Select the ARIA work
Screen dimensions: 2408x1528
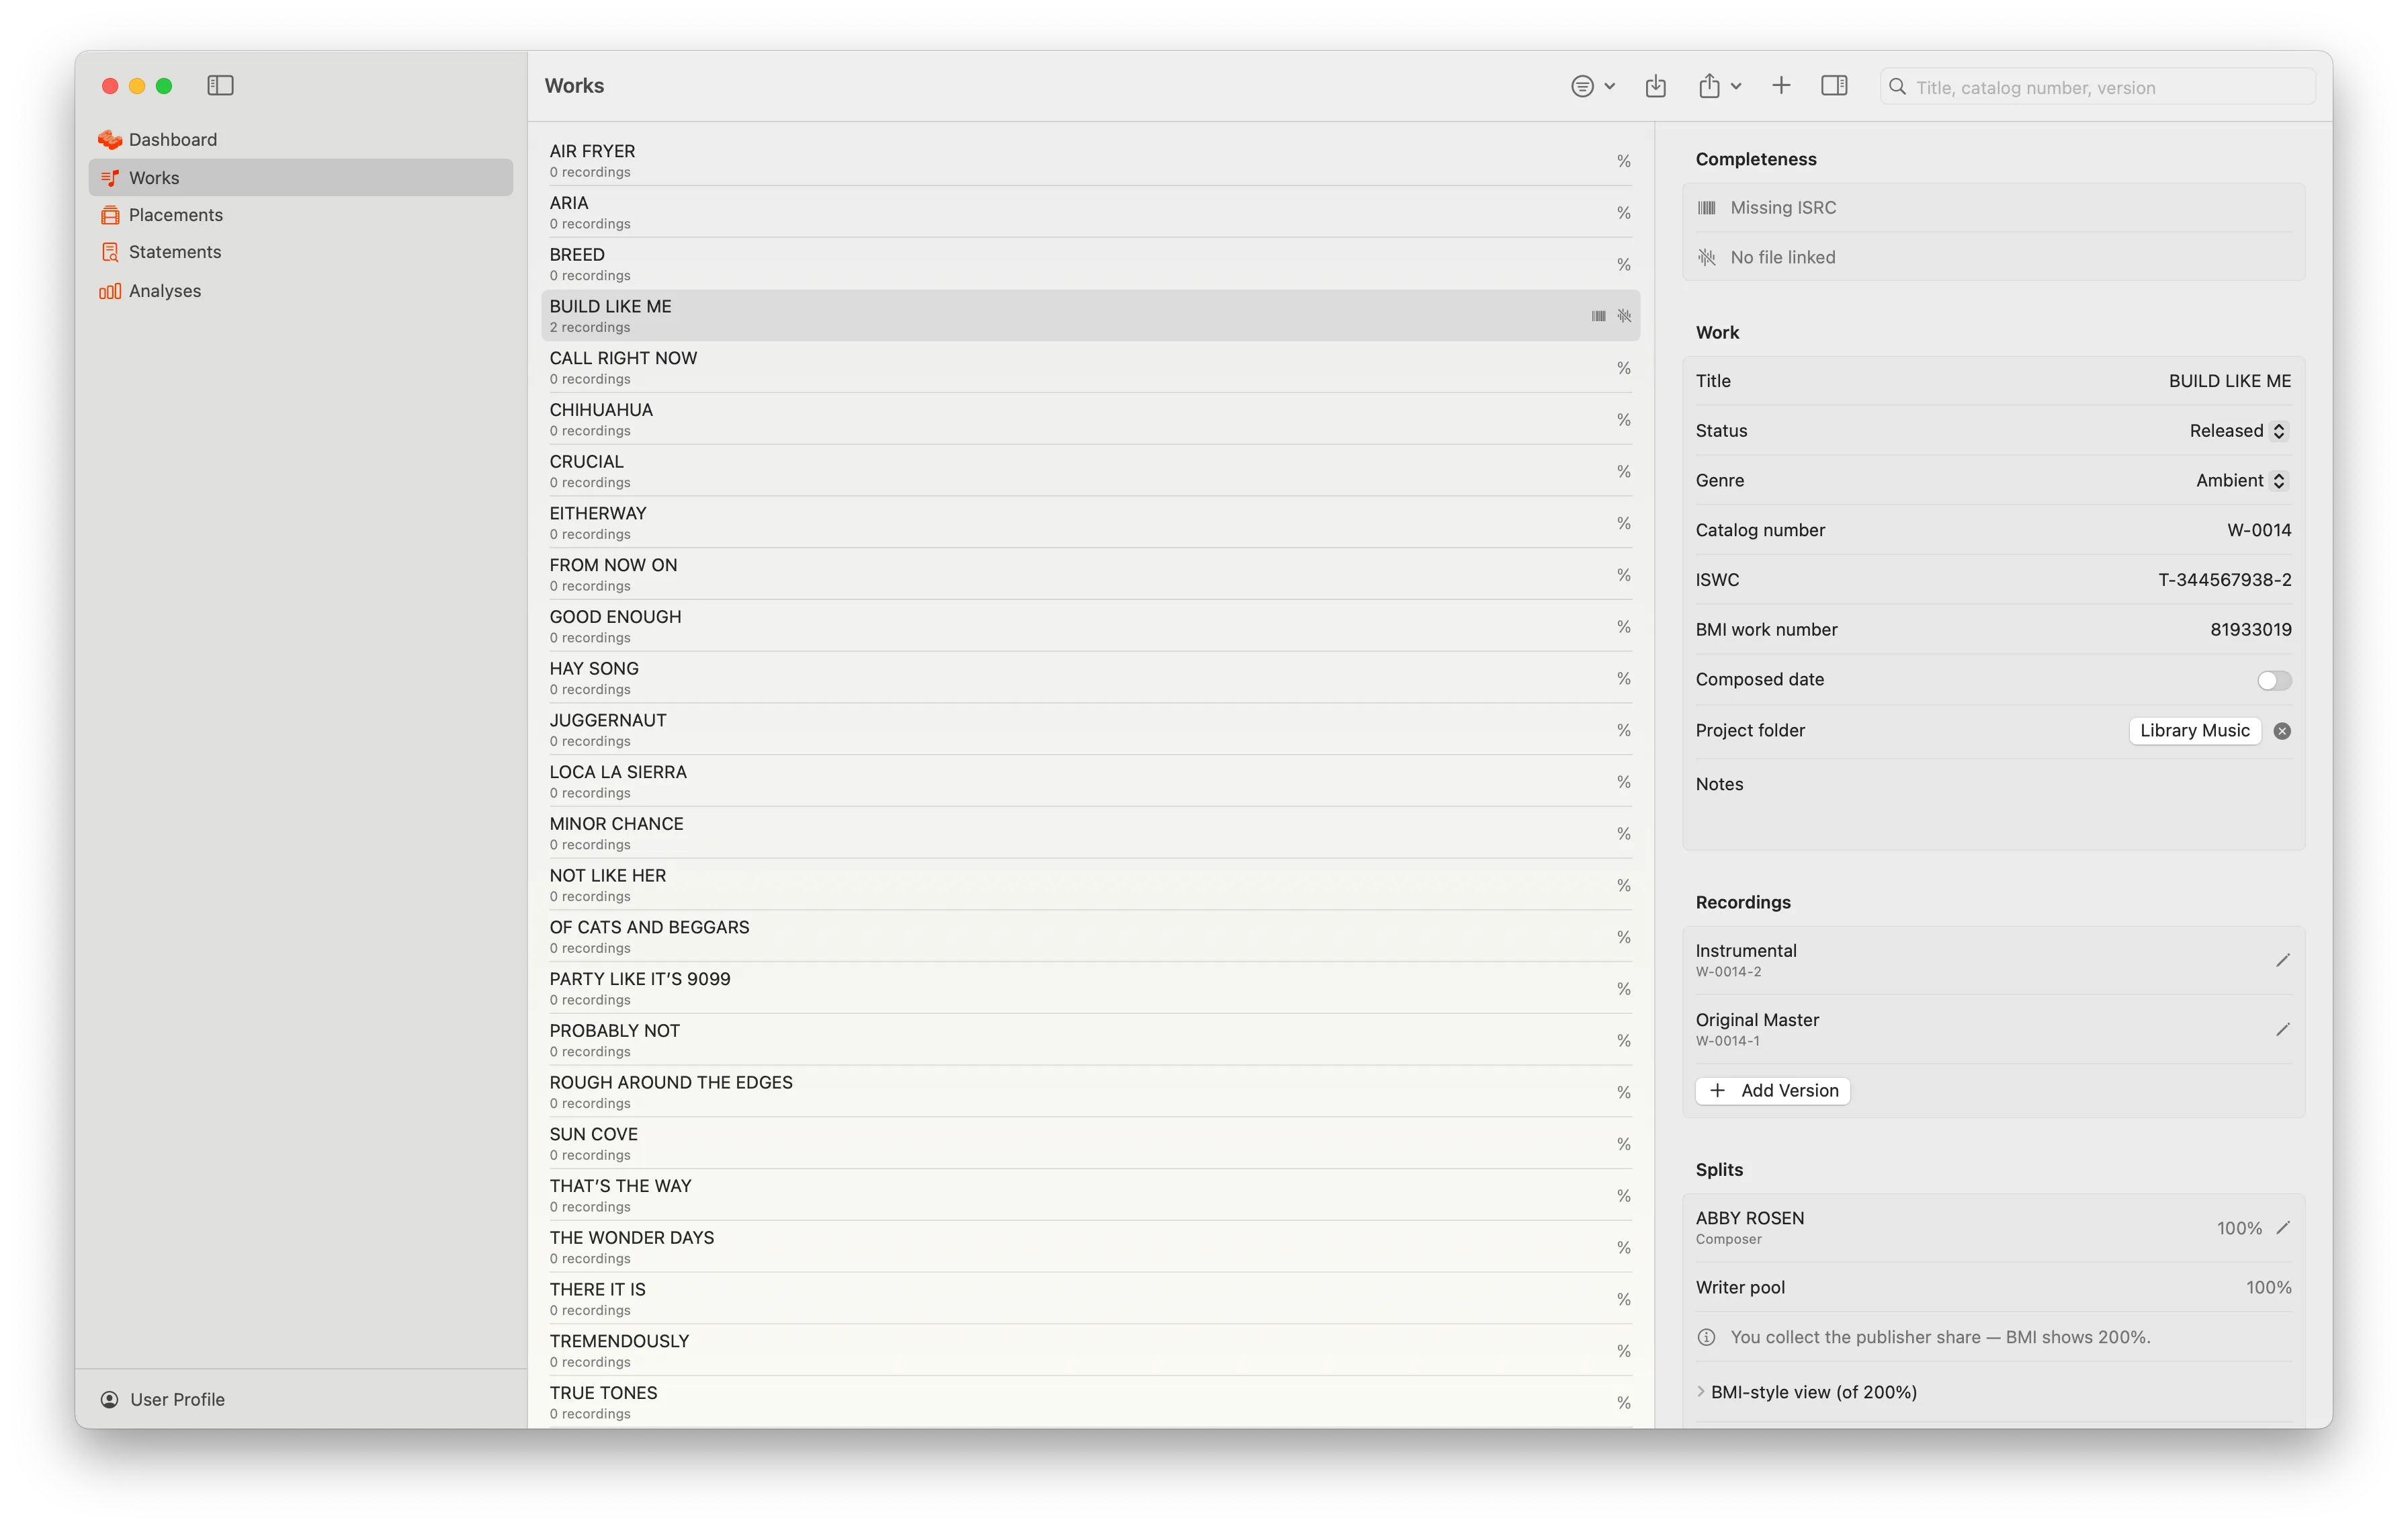tap(1090, 212)
